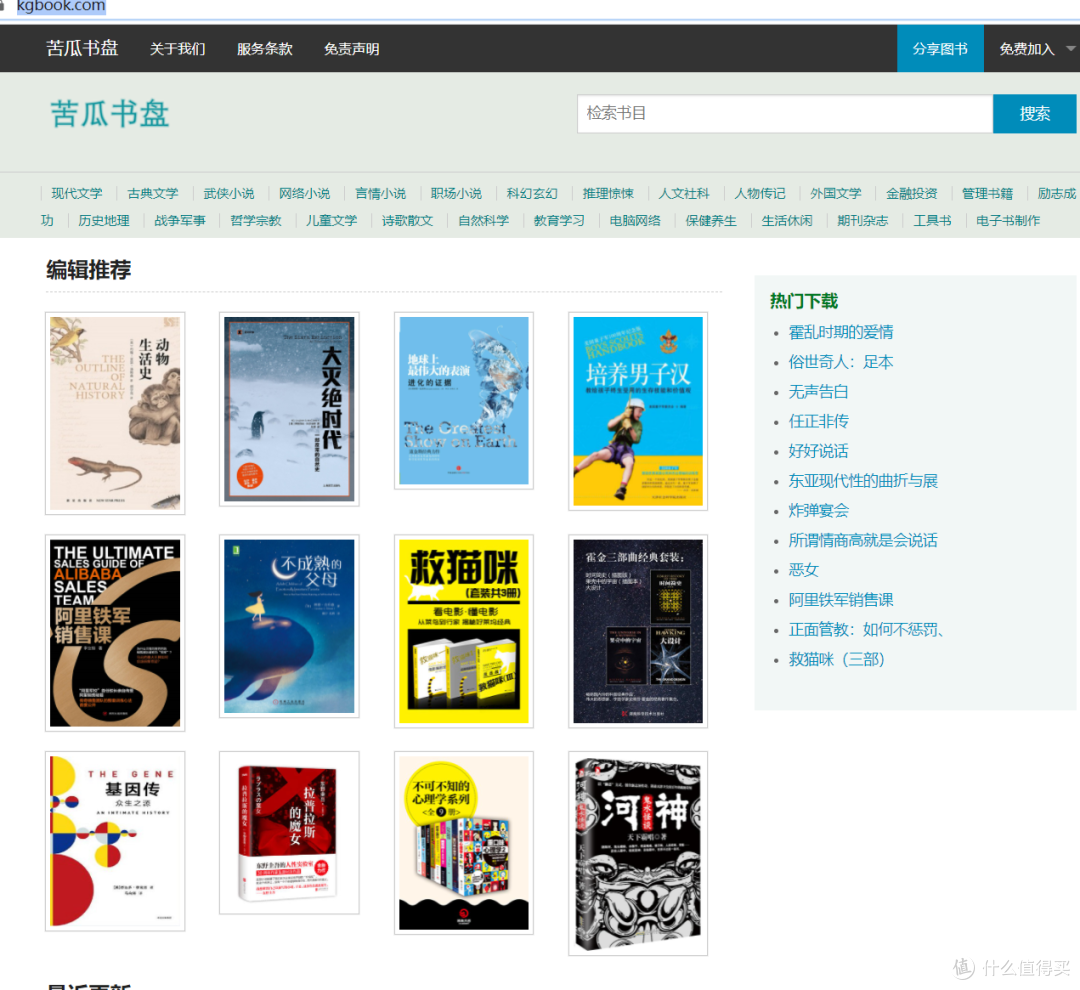The height and width of the screenshot is (990, 1080).
Task: Open the 苦瓜书盘 brand link in navbar
Action: point(82,48)
